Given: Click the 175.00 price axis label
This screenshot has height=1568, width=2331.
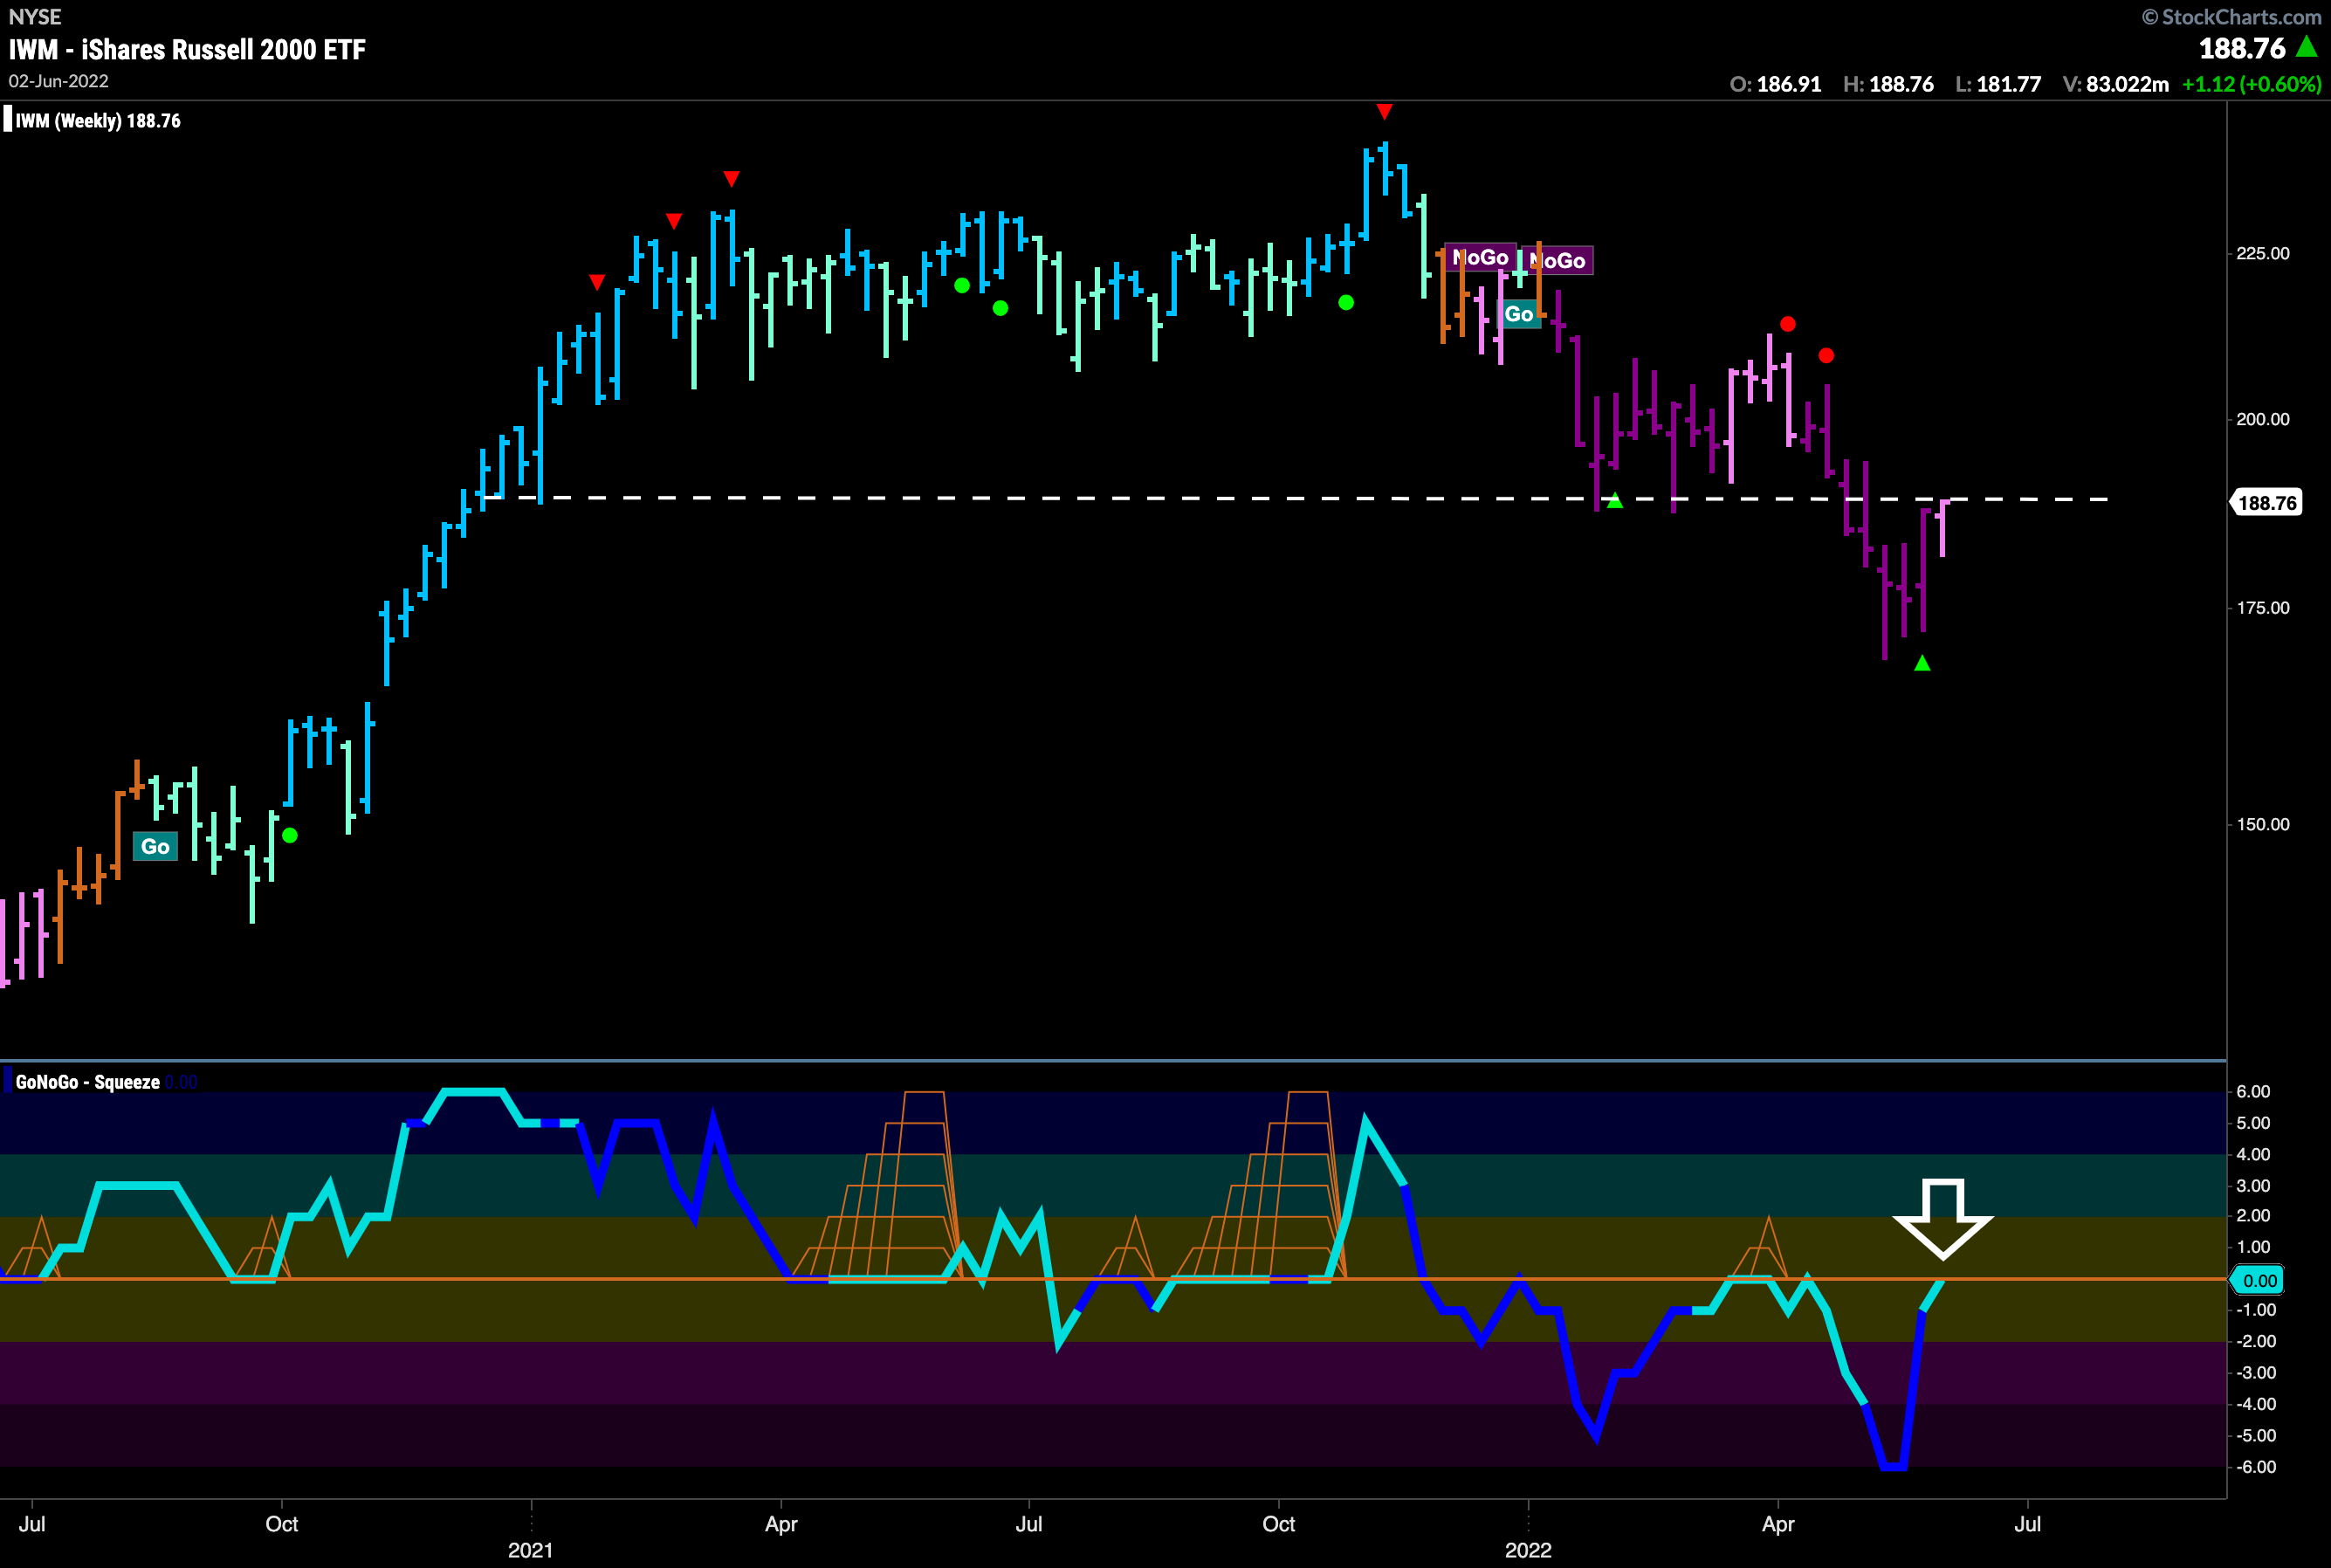Looking at the screenshot, I should pyautogui.click(x=2263, y=608).
